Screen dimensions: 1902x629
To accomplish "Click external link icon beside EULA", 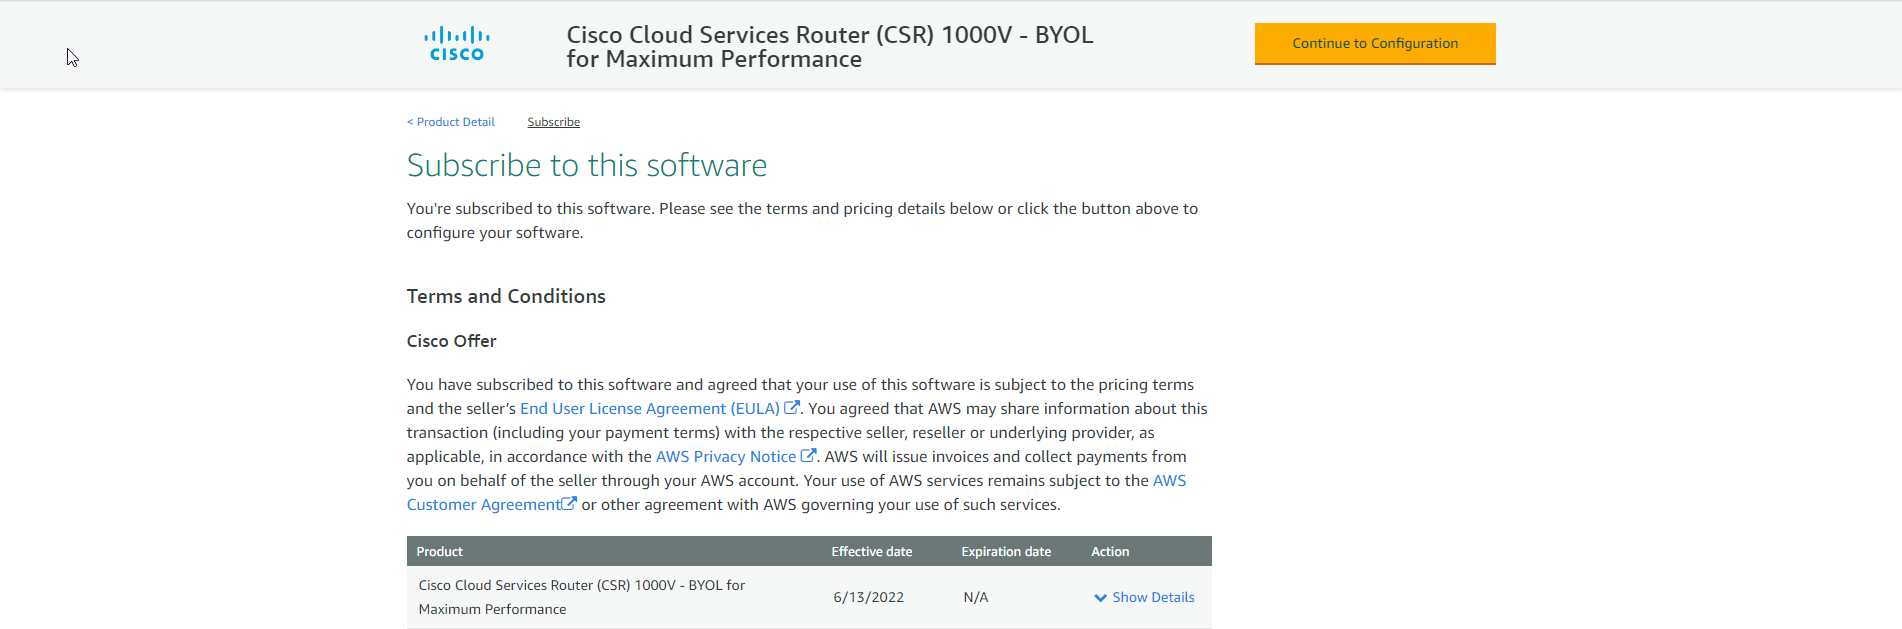I will point(791,408).
